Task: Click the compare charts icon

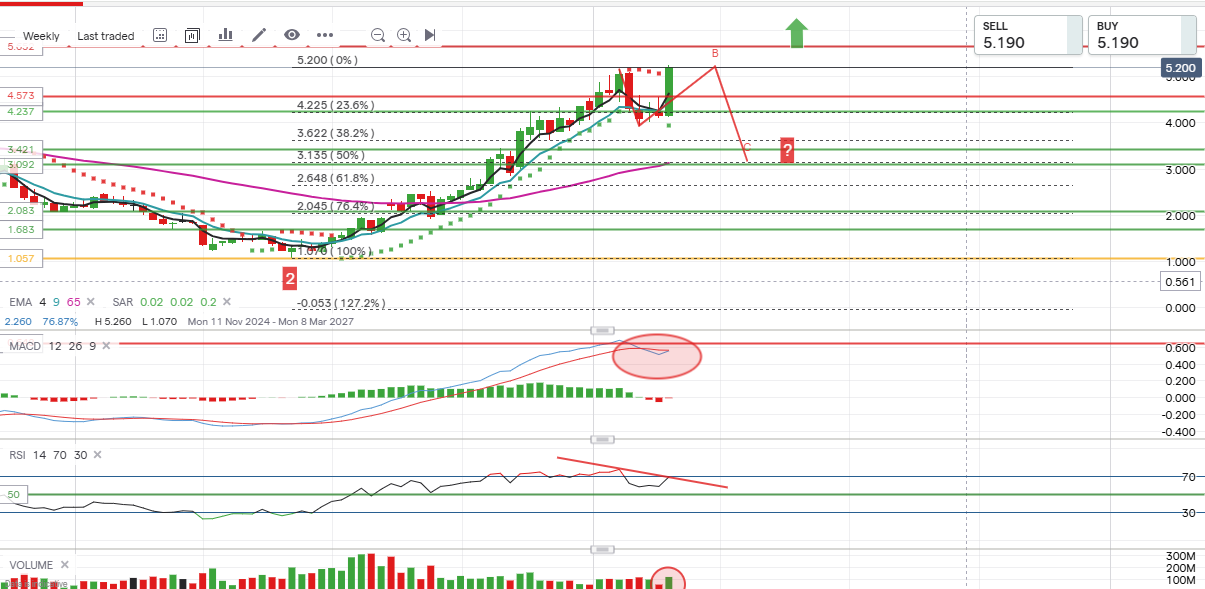Action: click(192, 35)
